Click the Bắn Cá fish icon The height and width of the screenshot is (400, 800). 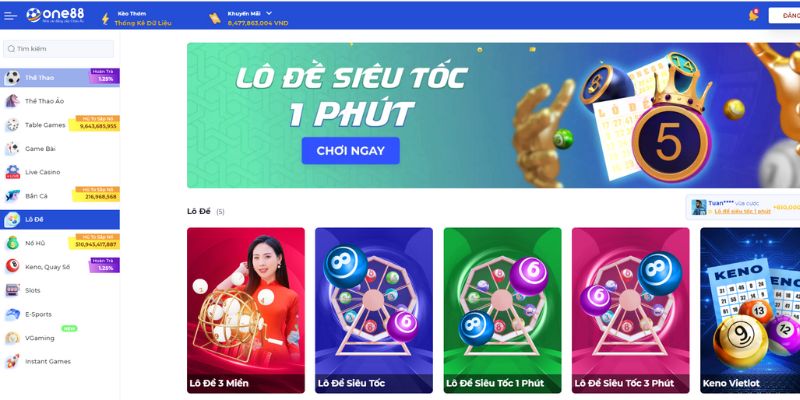pos(12,196)
